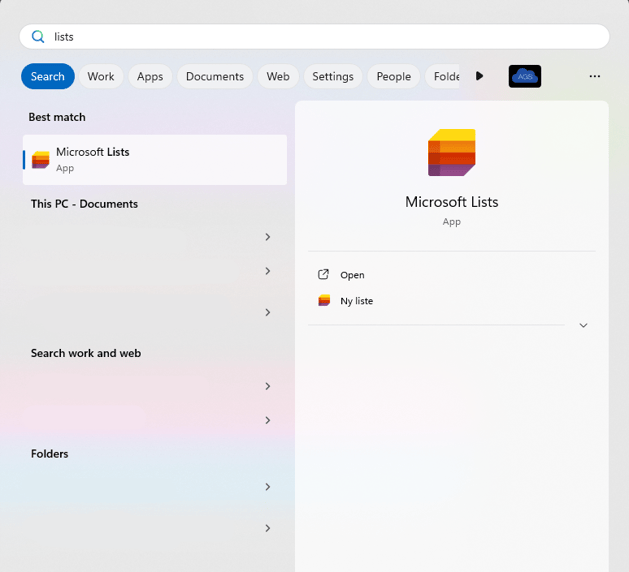Click the Best match heading
This screenshot has height=572, width=629.
click(x=57, y=117)
